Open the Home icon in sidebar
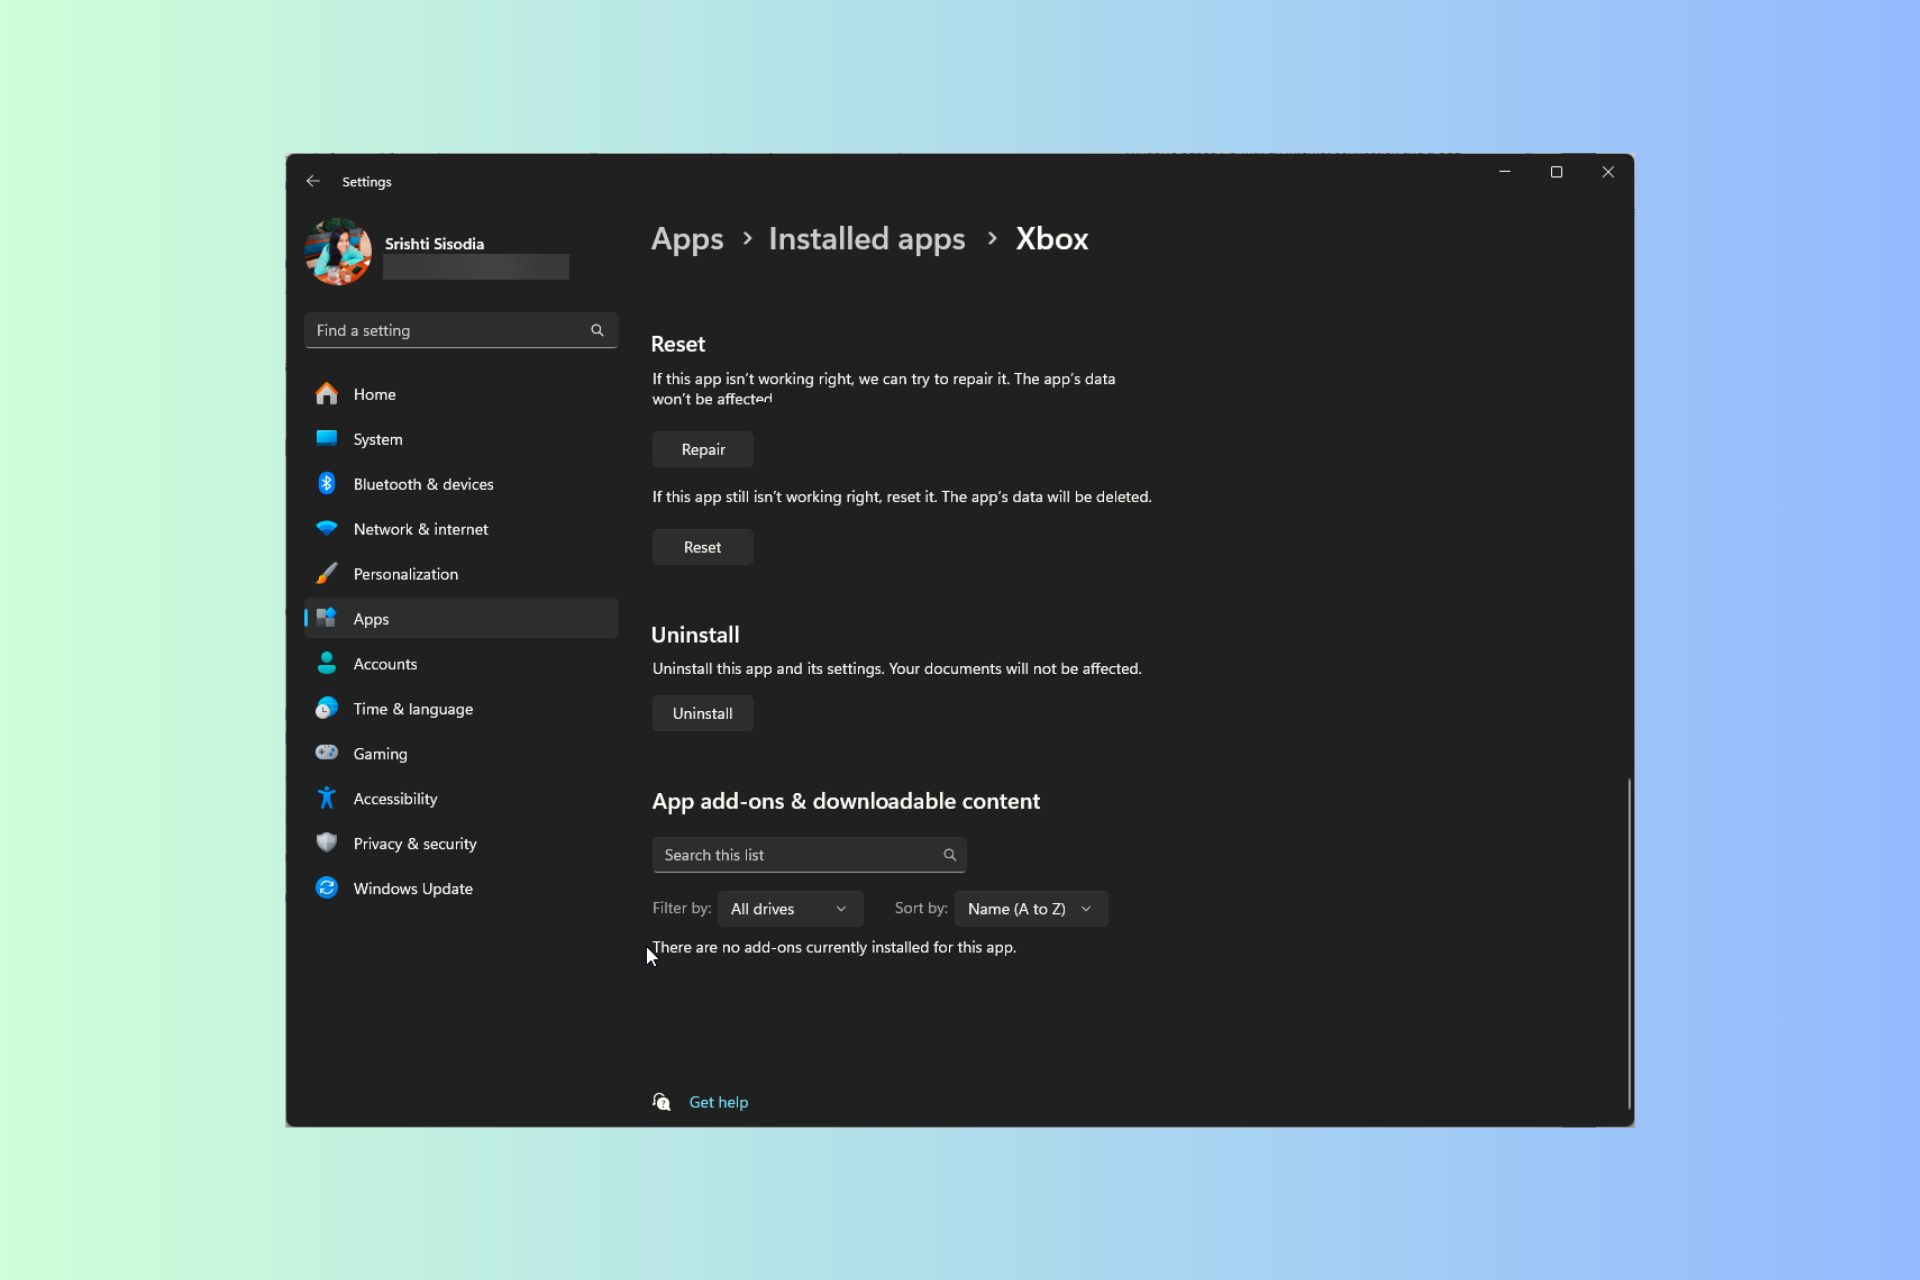Viewport: 1920px width, 1280px height. 327,394
